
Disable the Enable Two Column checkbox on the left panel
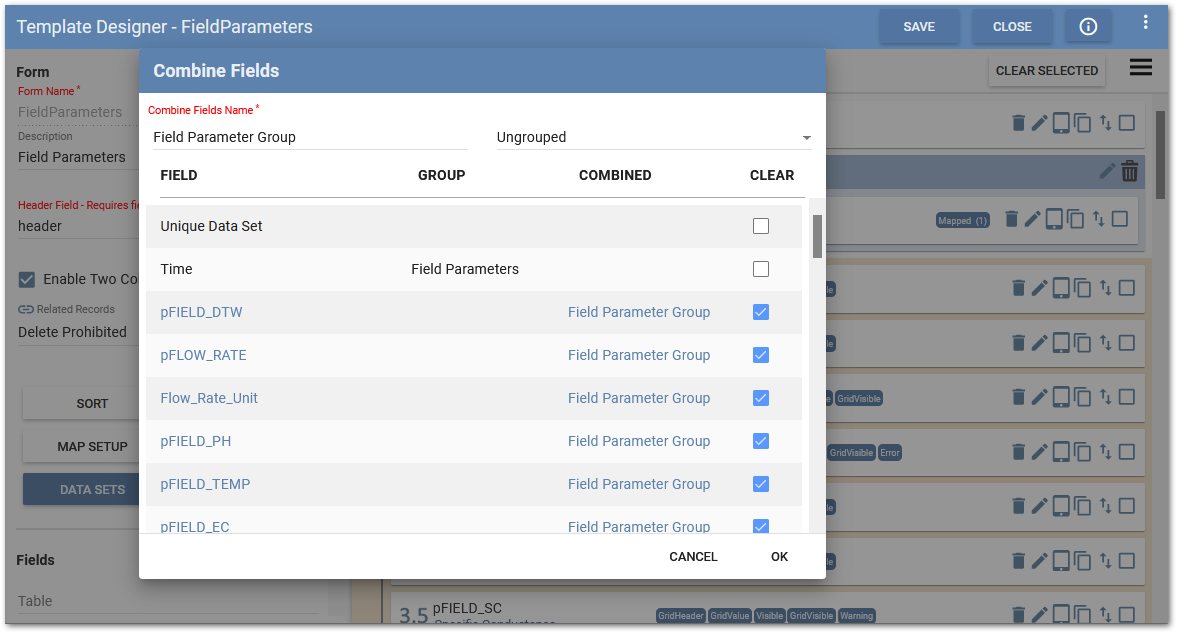coord(25,279)
